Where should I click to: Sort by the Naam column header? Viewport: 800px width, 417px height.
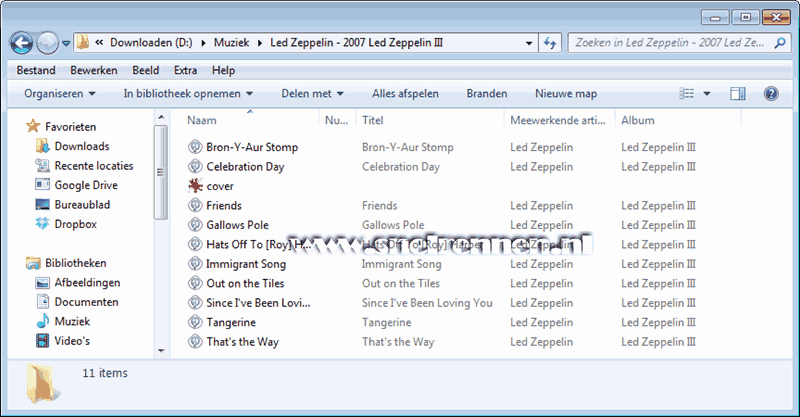202,120
